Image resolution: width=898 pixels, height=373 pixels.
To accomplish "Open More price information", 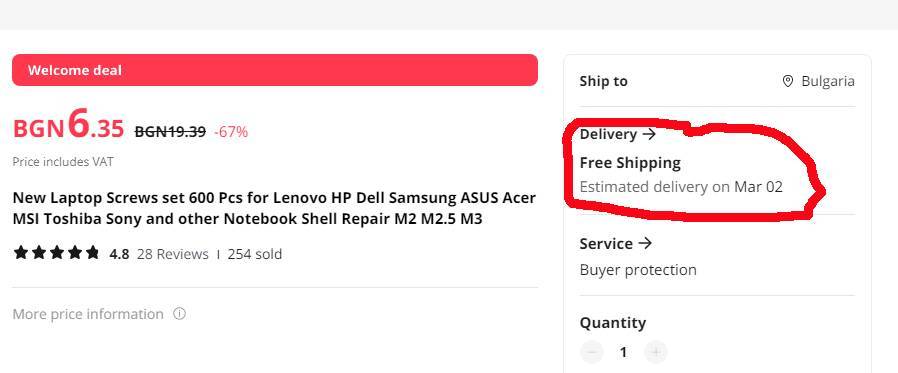I will (88, 314).
